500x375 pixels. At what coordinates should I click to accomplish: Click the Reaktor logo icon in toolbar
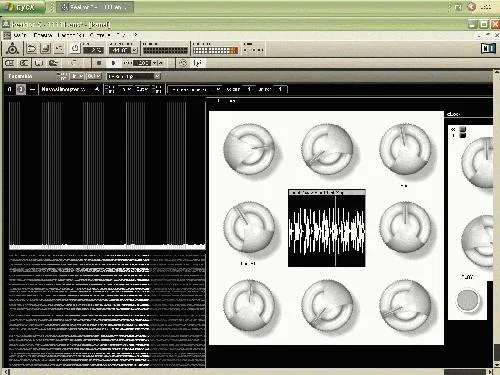[x=12, y=49]
